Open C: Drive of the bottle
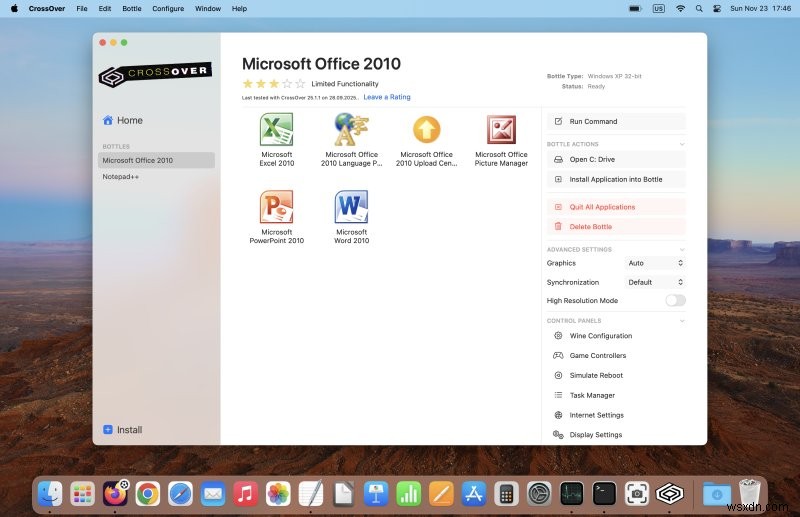The width and height of the screenshot is (800, 517). [x=616, y=159]
